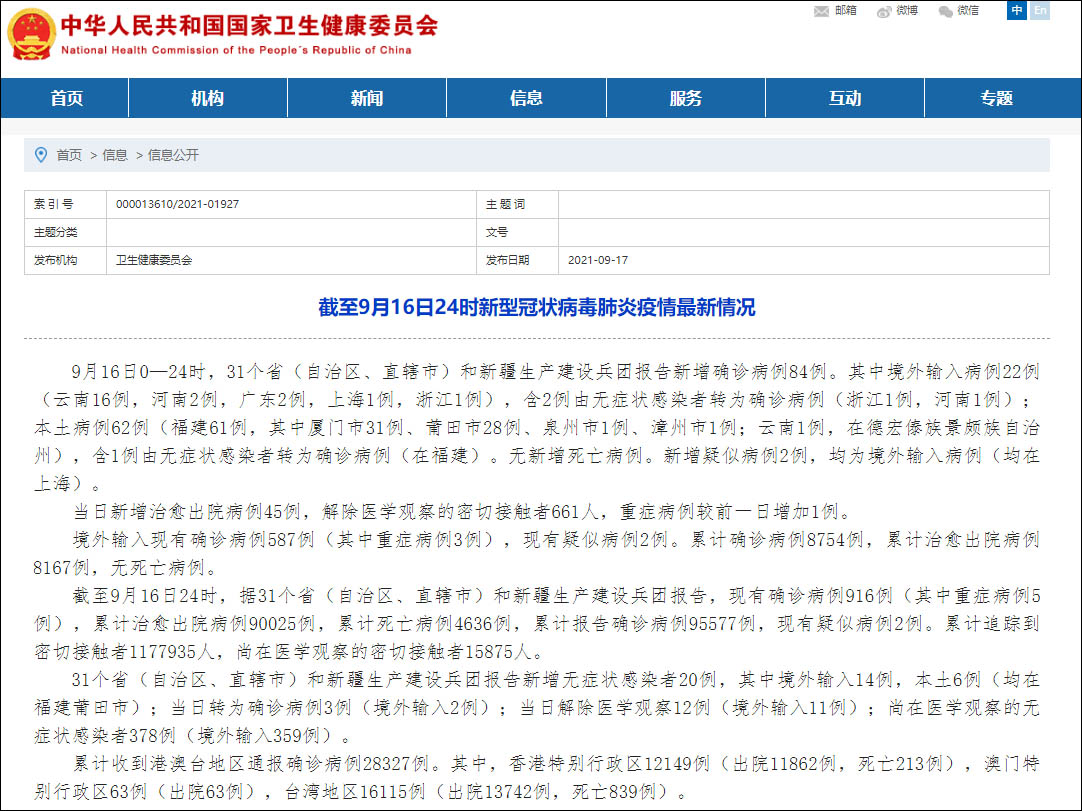The height and width of the screenshot is (811, 1082).
Task: Open the 首页 navigation menu
Action: click(66, 98)
